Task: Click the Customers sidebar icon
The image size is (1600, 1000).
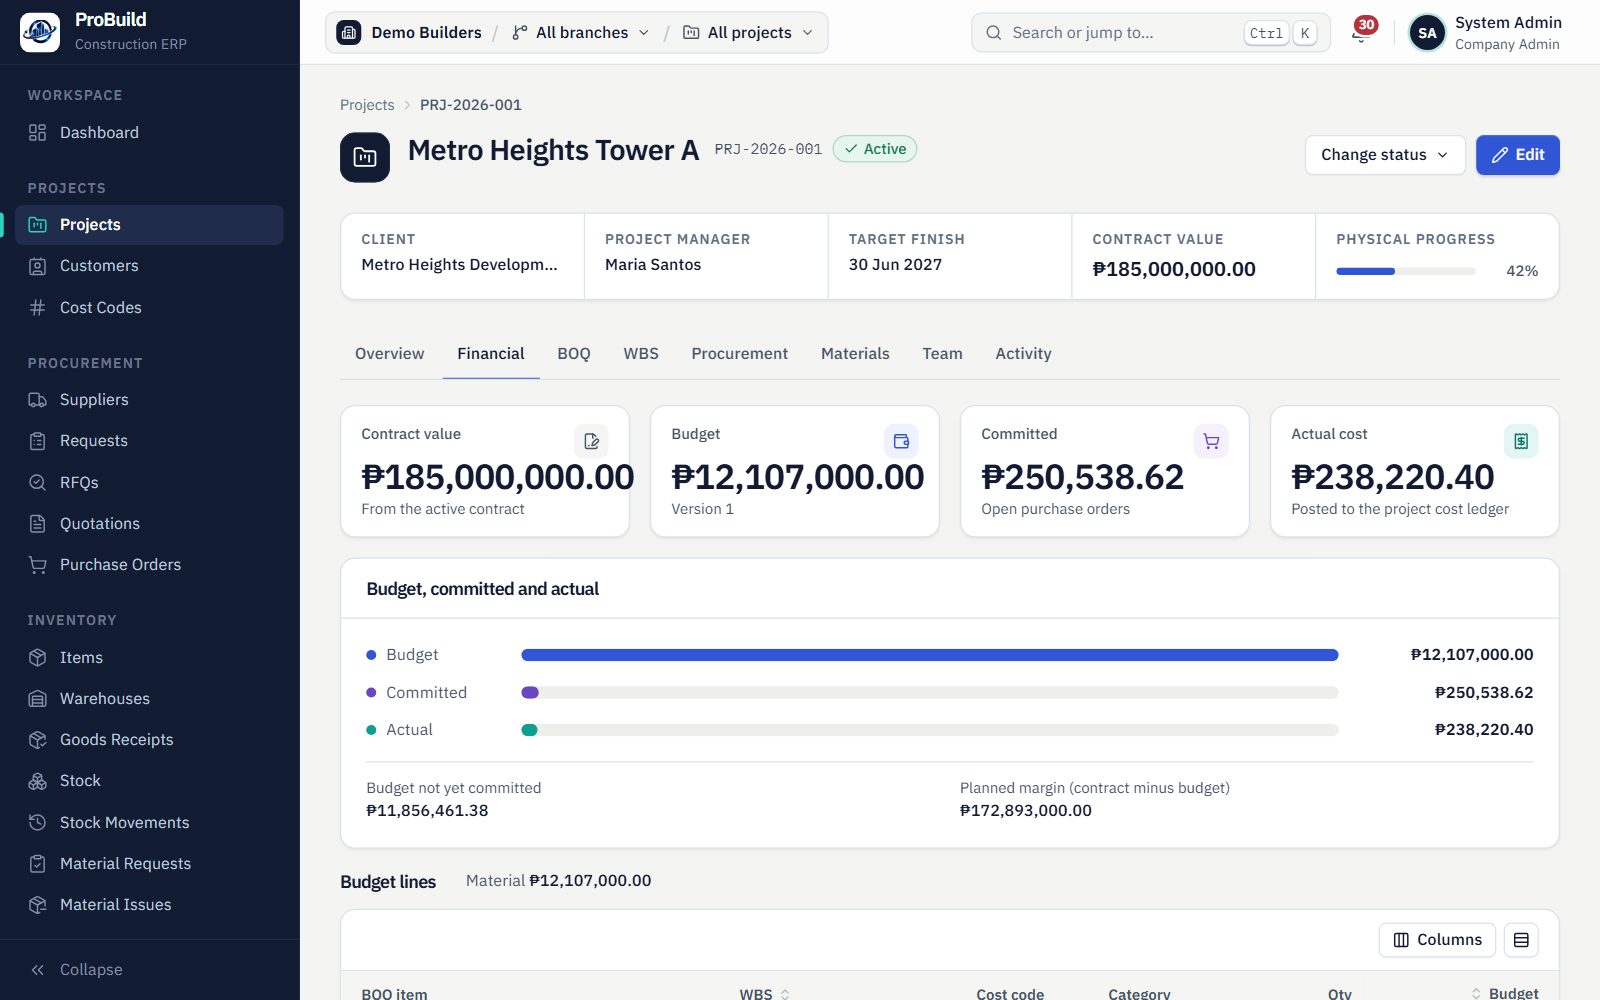Action: [38, 266]
